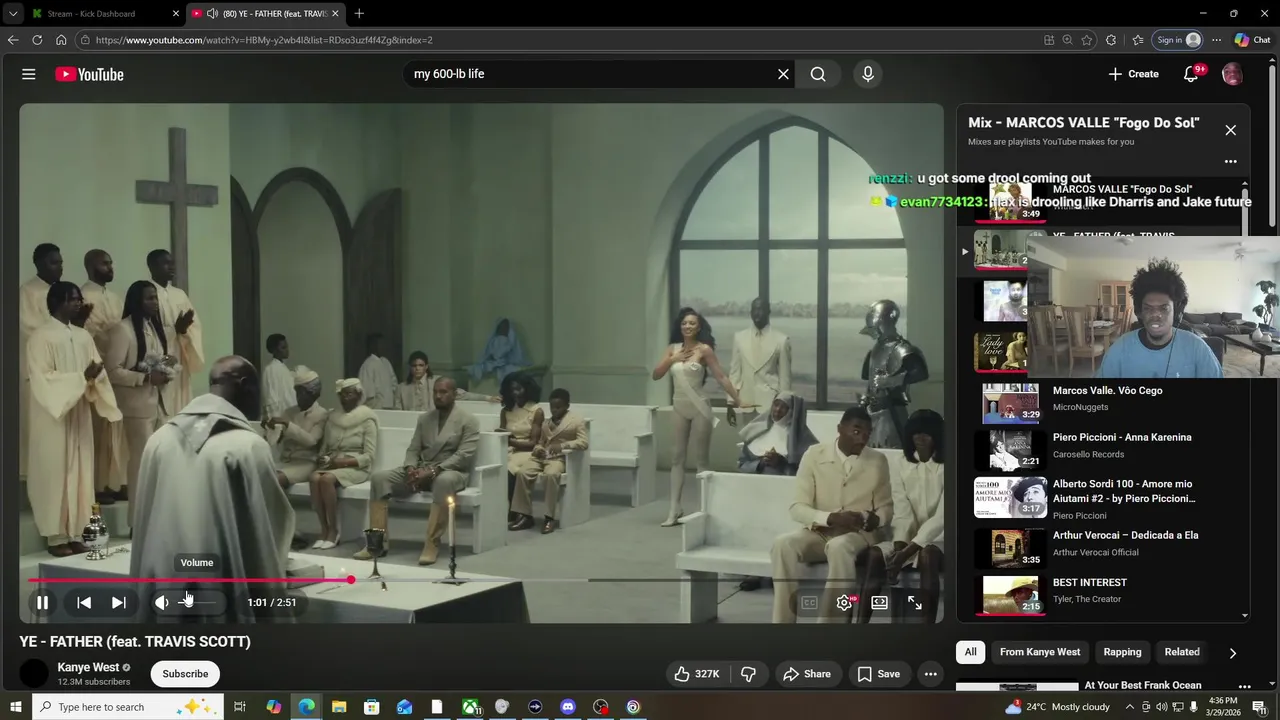The width and height of the screenshot is (1280, 720).
Task: Select the Rapping filter chip
Action: (1122, 652)
